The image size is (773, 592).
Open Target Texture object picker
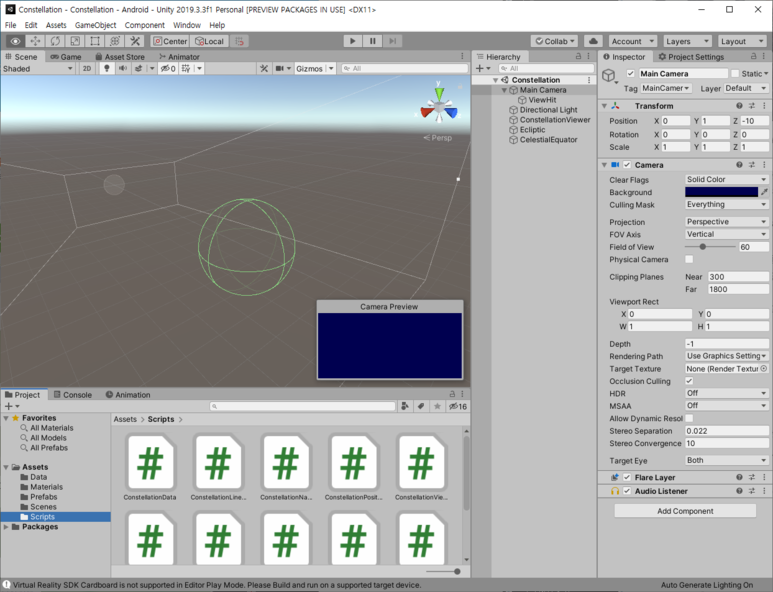764,368
